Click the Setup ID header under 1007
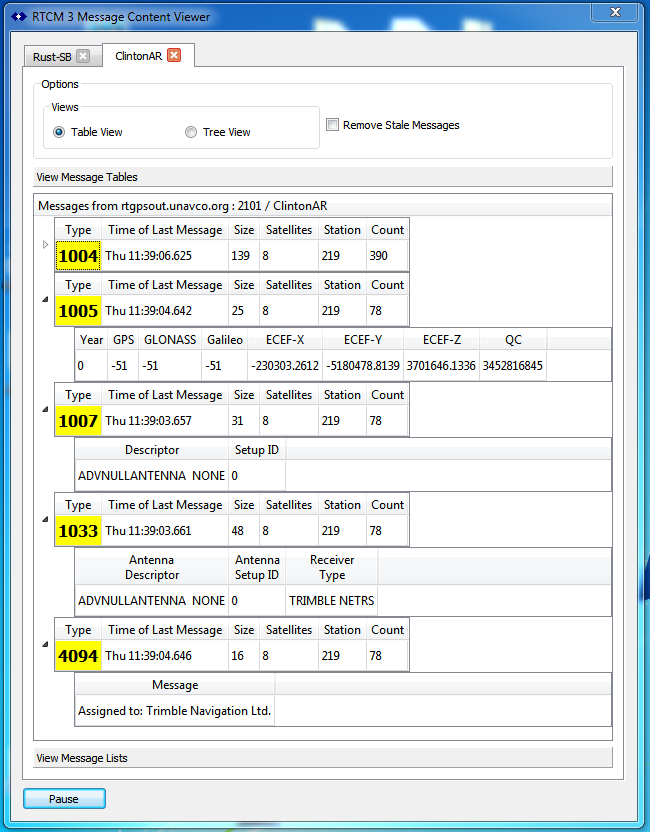The height and width of the screenshot is (832, 650). [257, 450]
